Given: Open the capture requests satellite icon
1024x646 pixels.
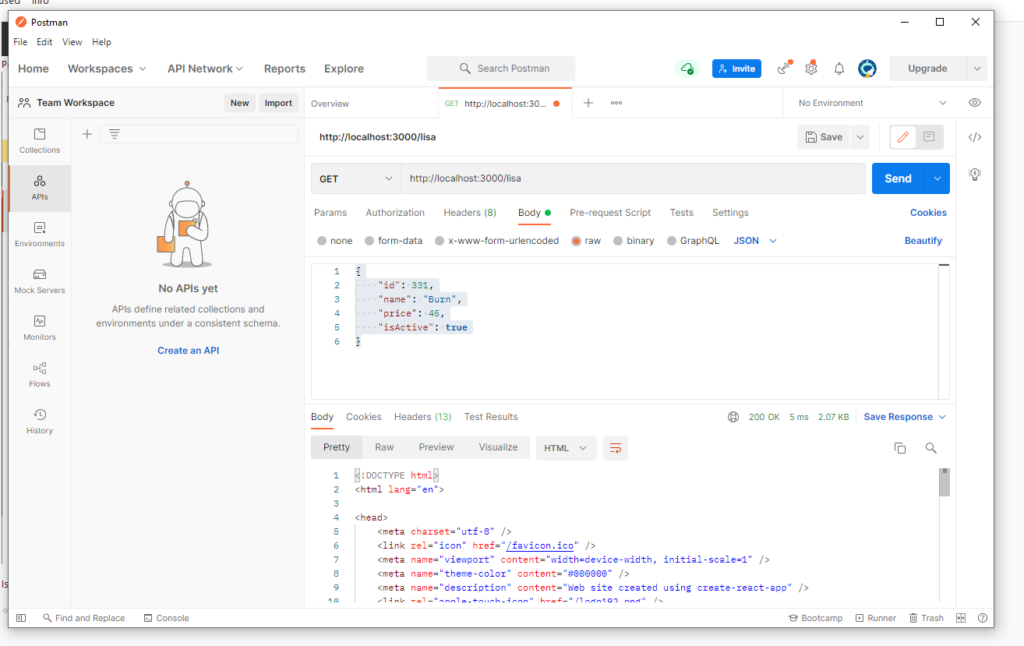Looking at the screenshot, I should tap(784, 68).
